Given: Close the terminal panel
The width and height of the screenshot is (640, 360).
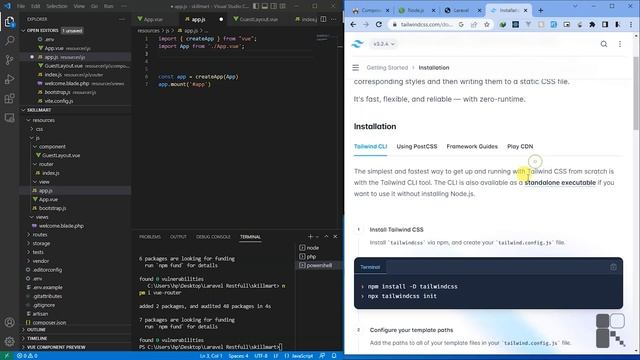Looking at the screenshot, I should click(335, 236).
